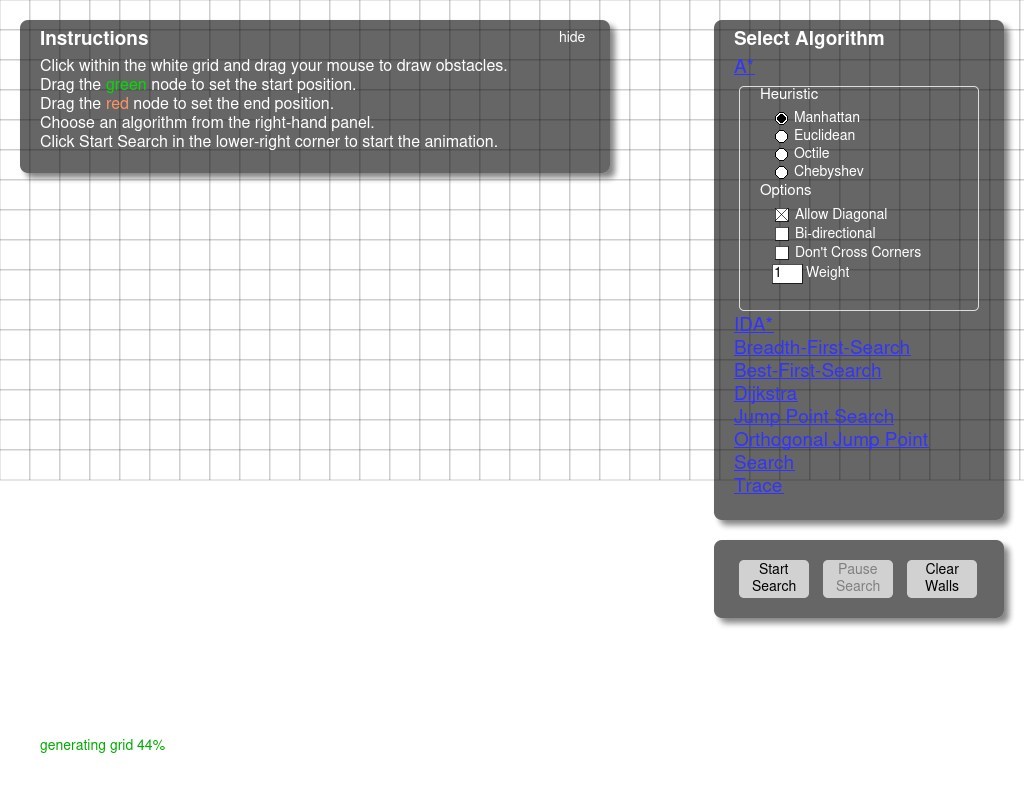1024x800 pixels.
Task: Click the Pause Search button
Action: (x=857, y=578)
